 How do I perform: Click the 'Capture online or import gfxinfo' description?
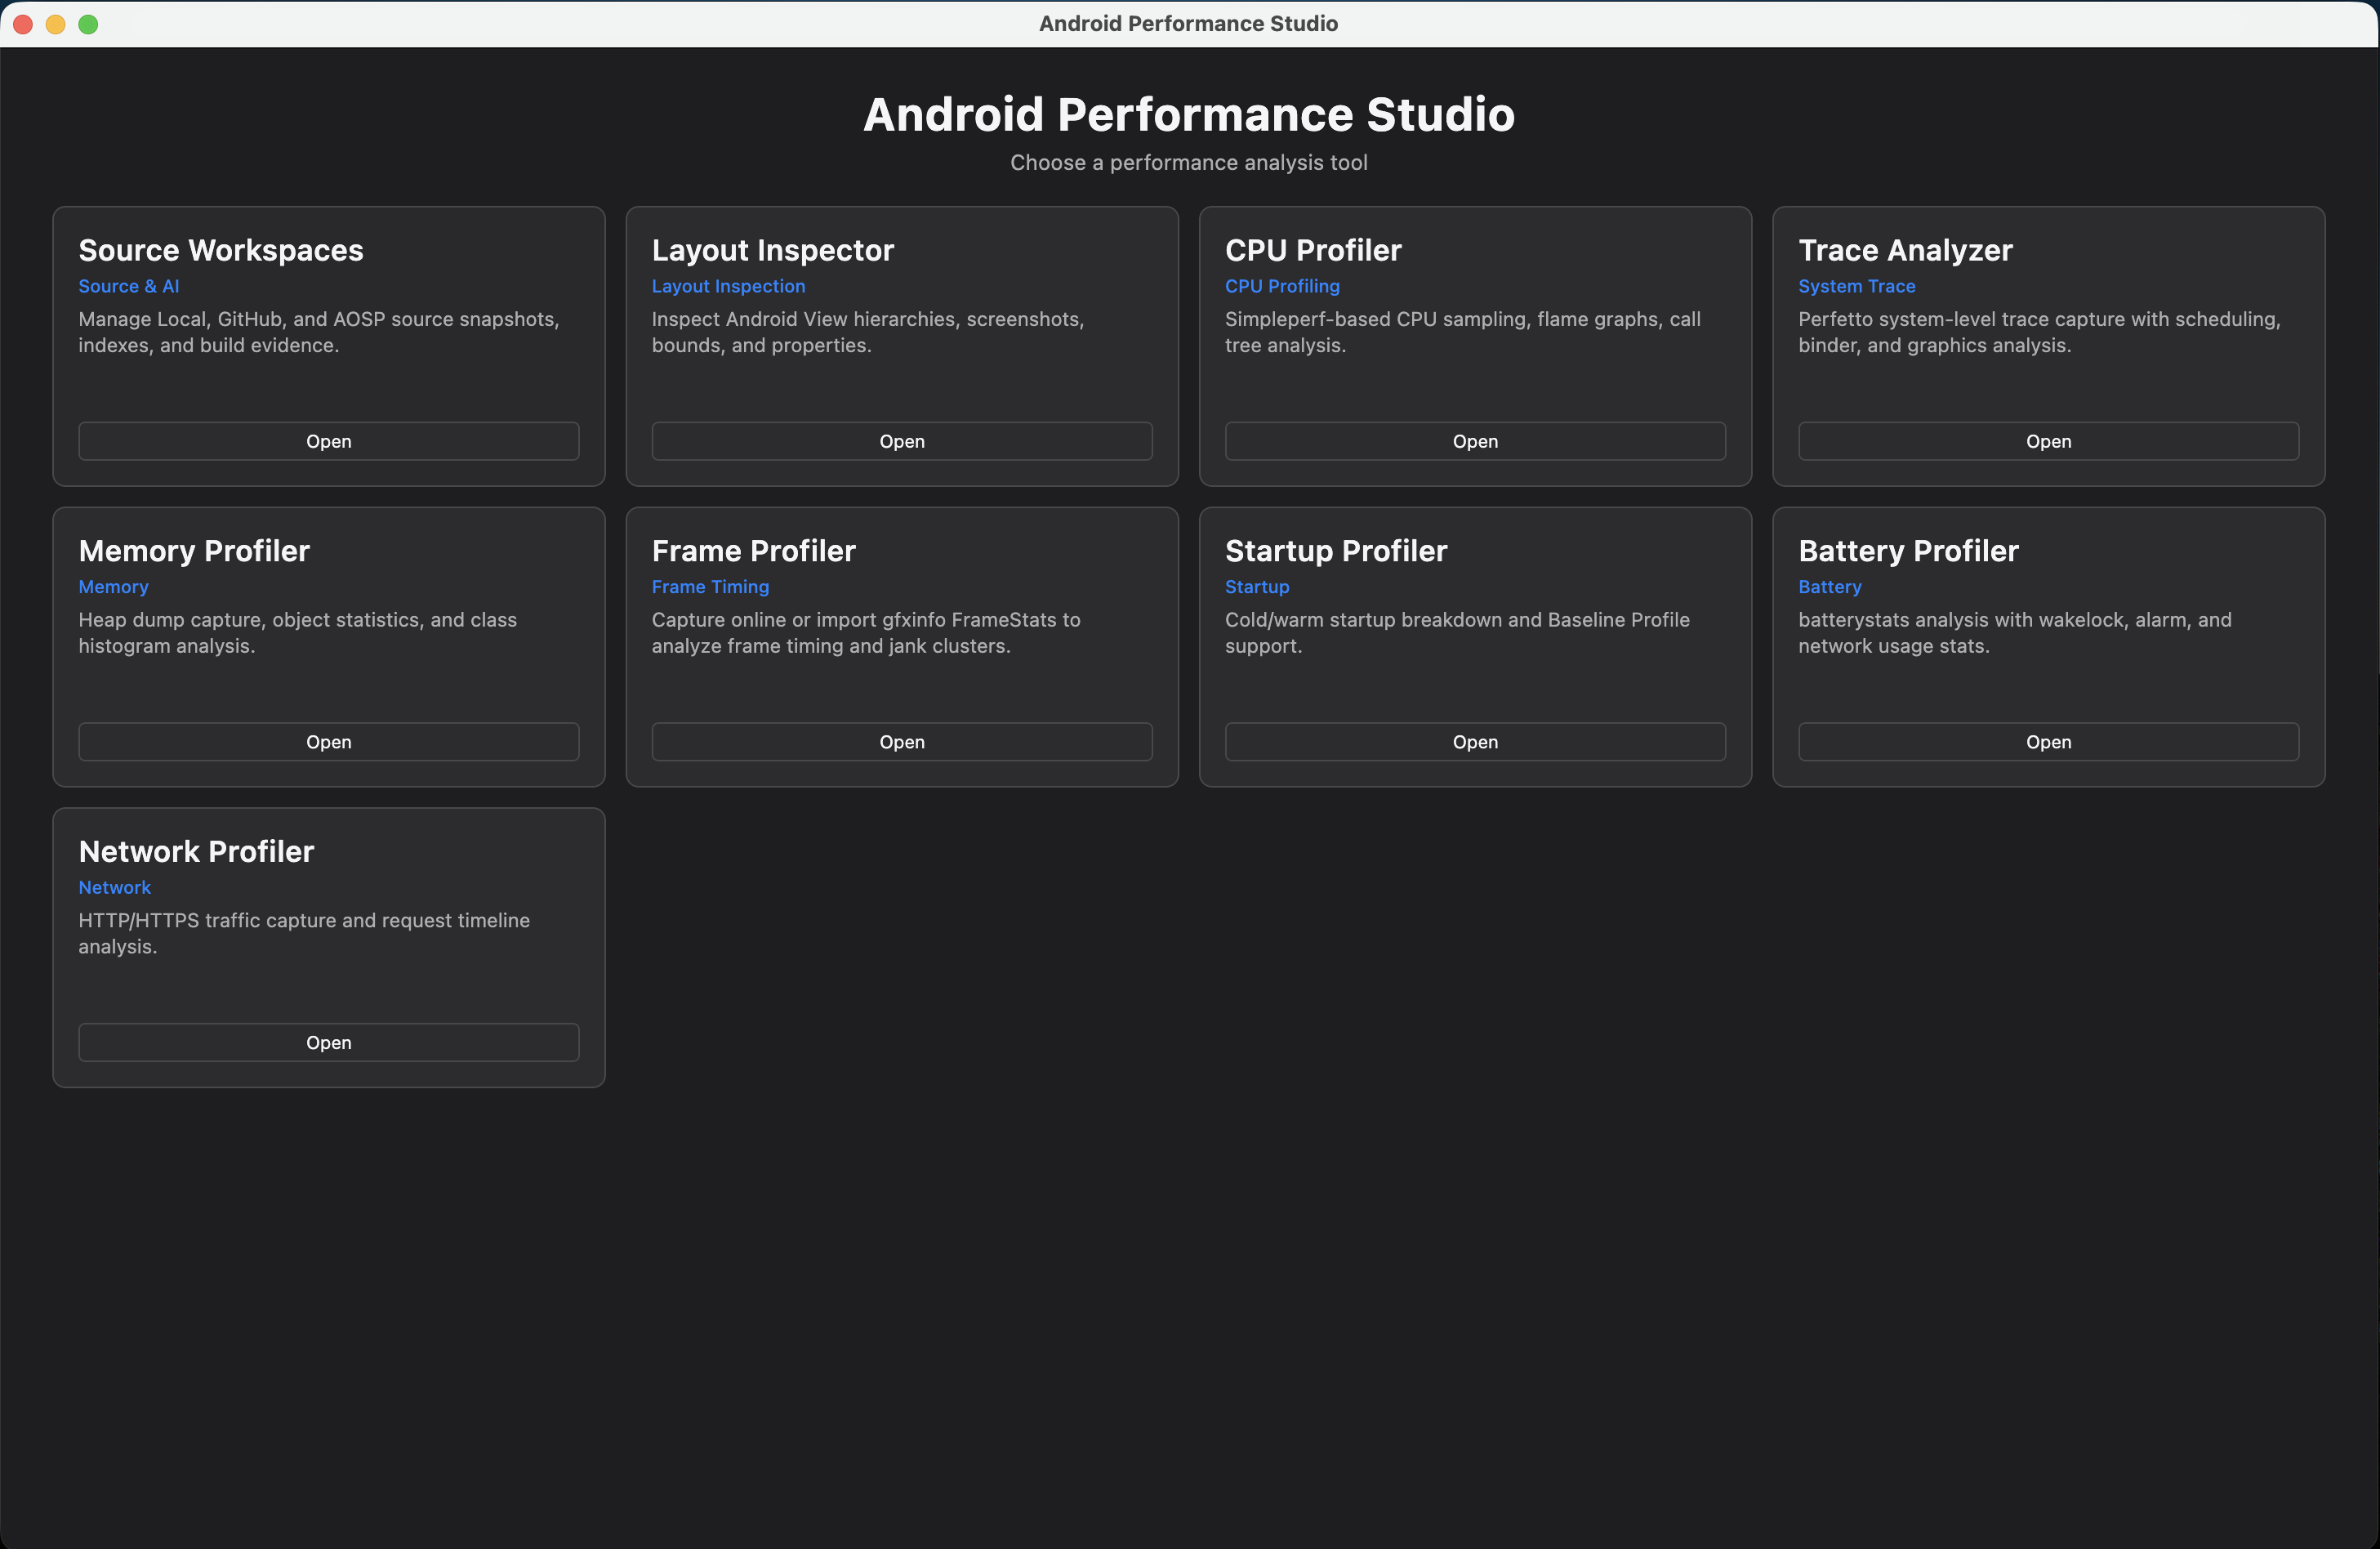tap(866, 633)
